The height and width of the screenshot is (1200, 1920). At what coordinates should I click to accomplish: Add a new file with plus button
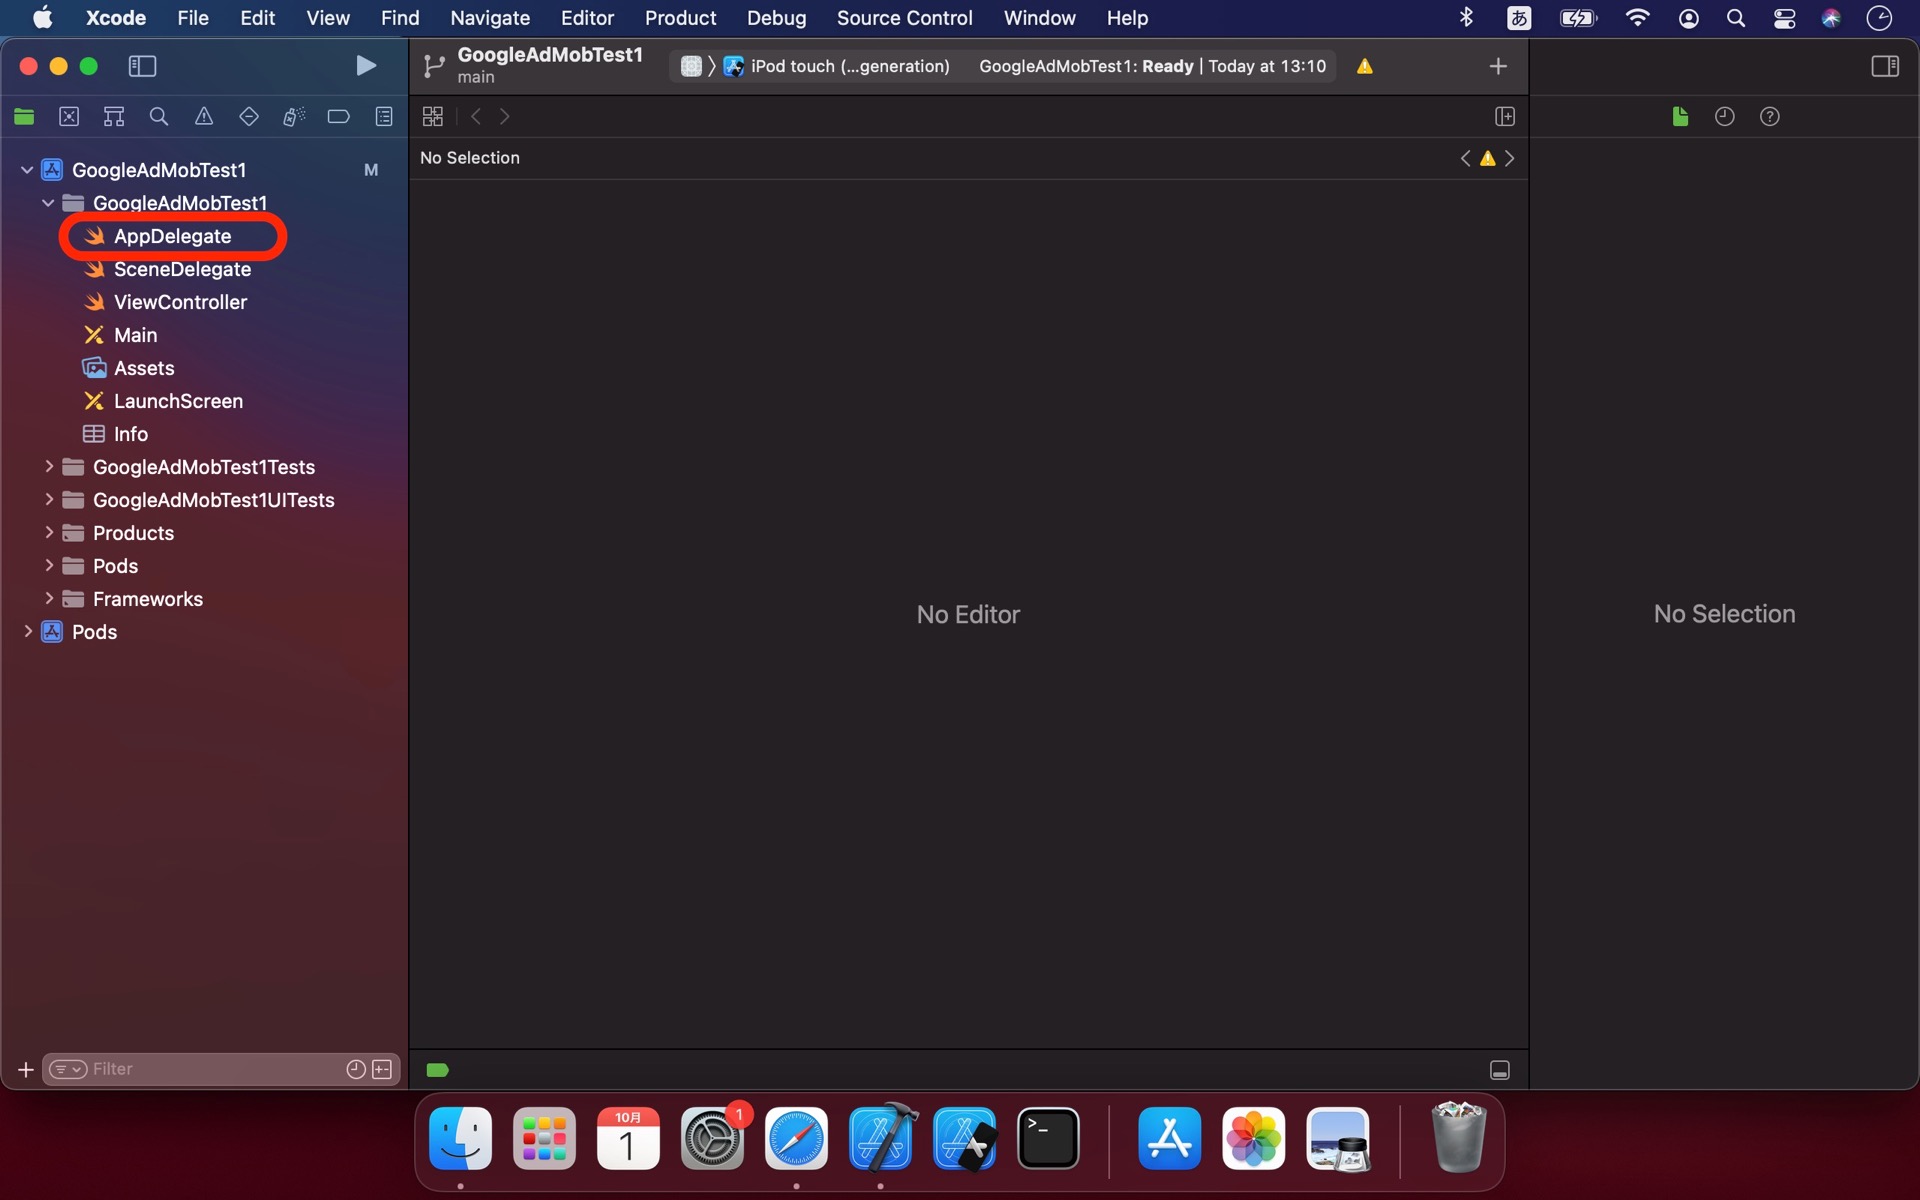point(26,1070)
